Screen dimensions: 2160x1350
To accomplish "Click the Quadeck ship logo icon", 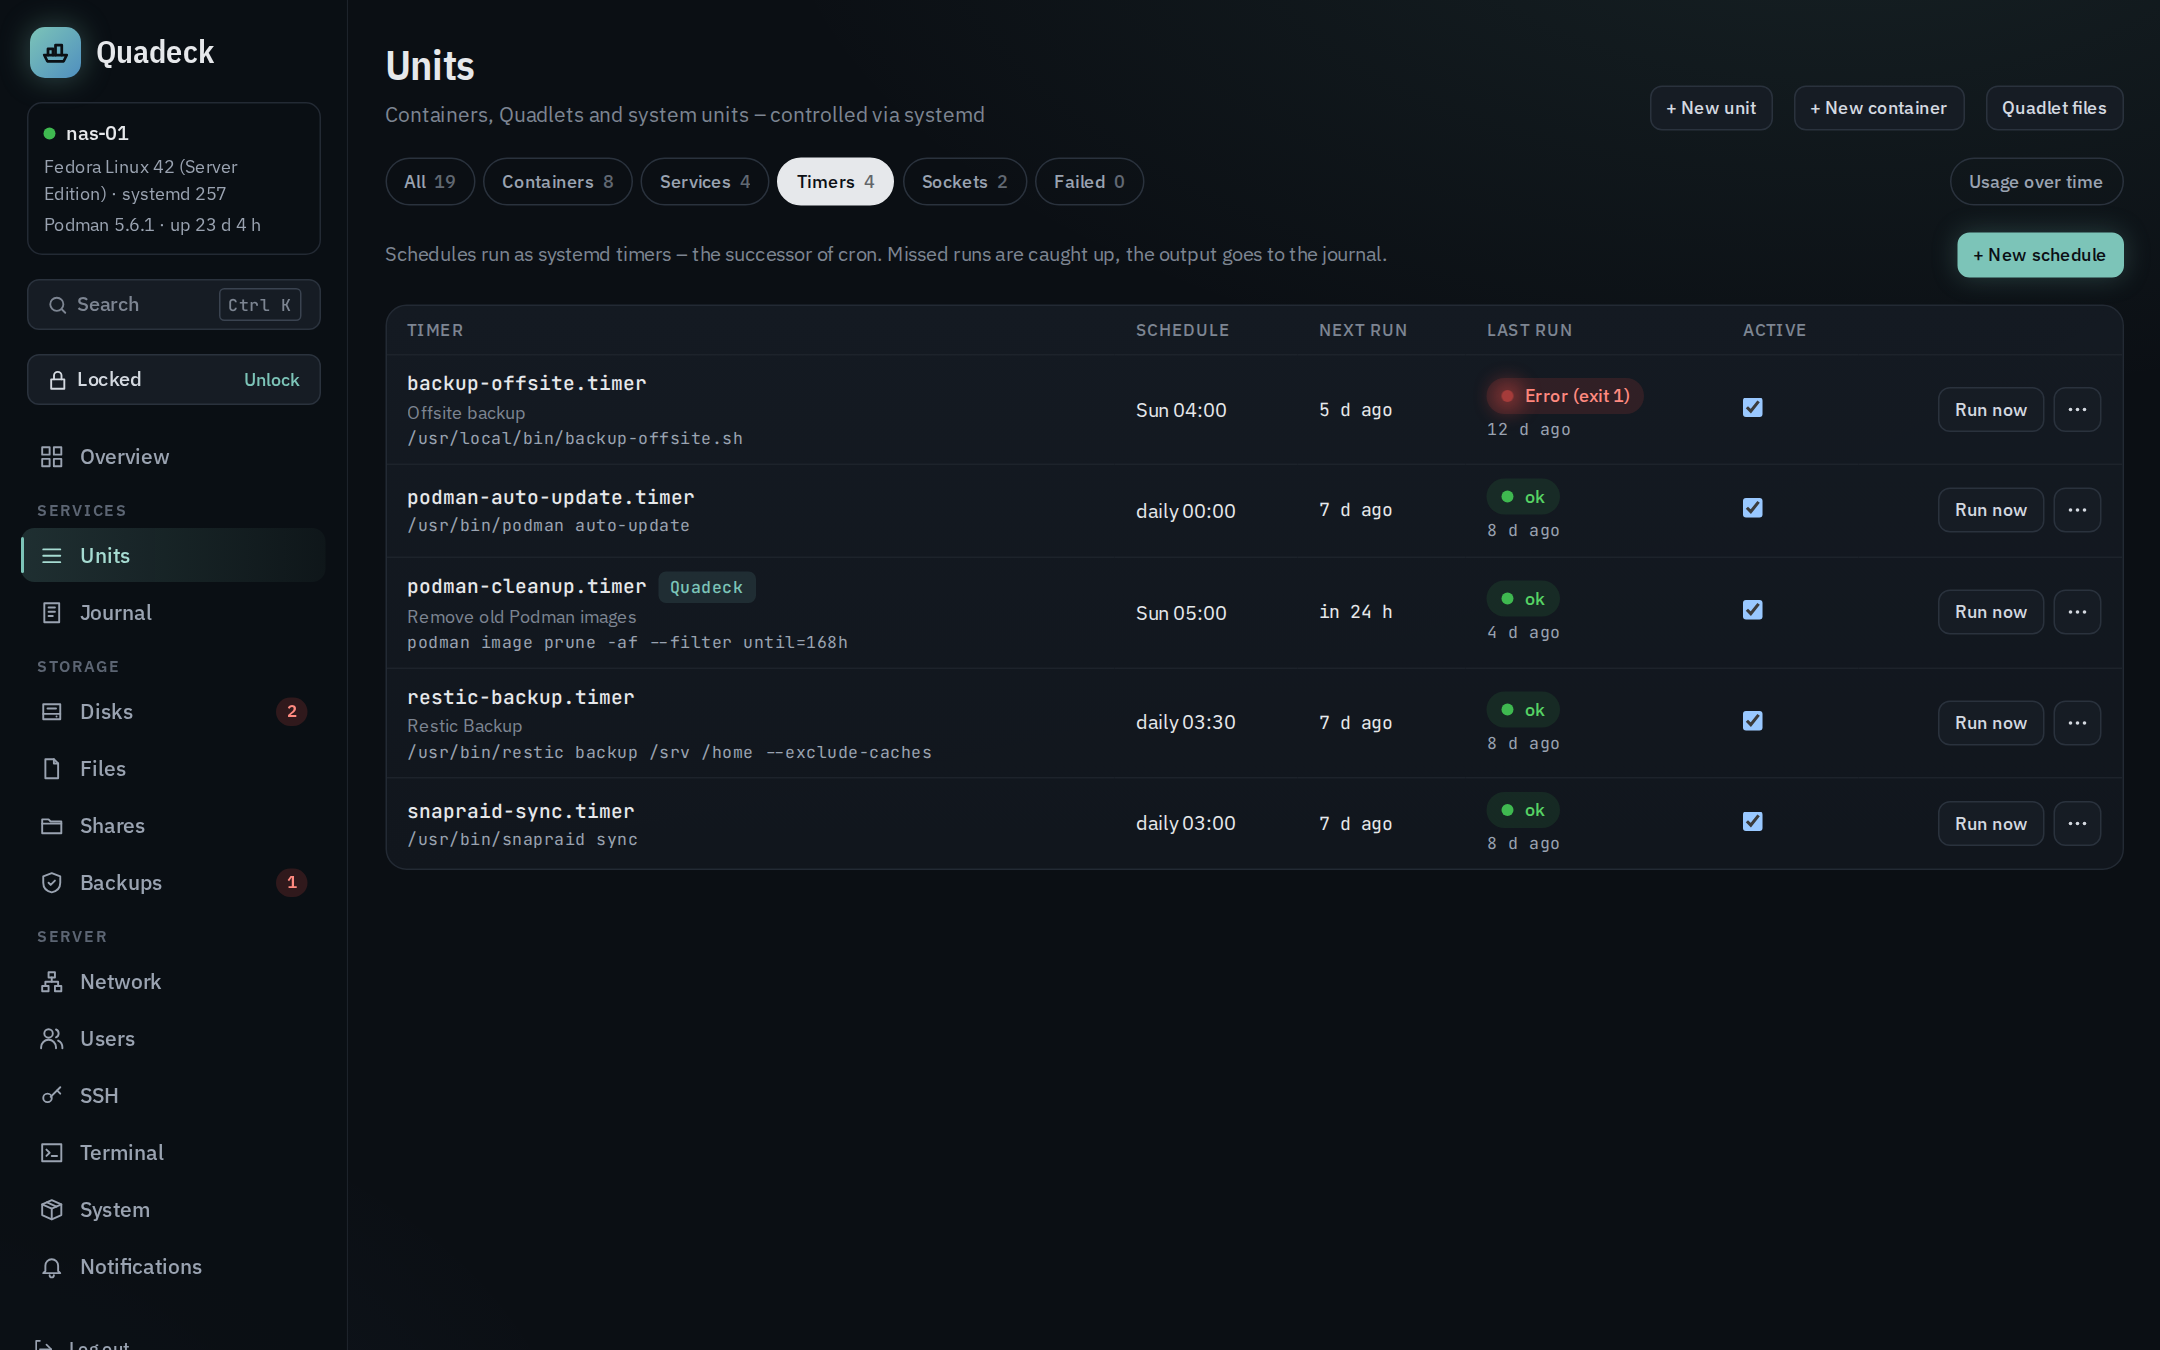I will pos(55,52).
